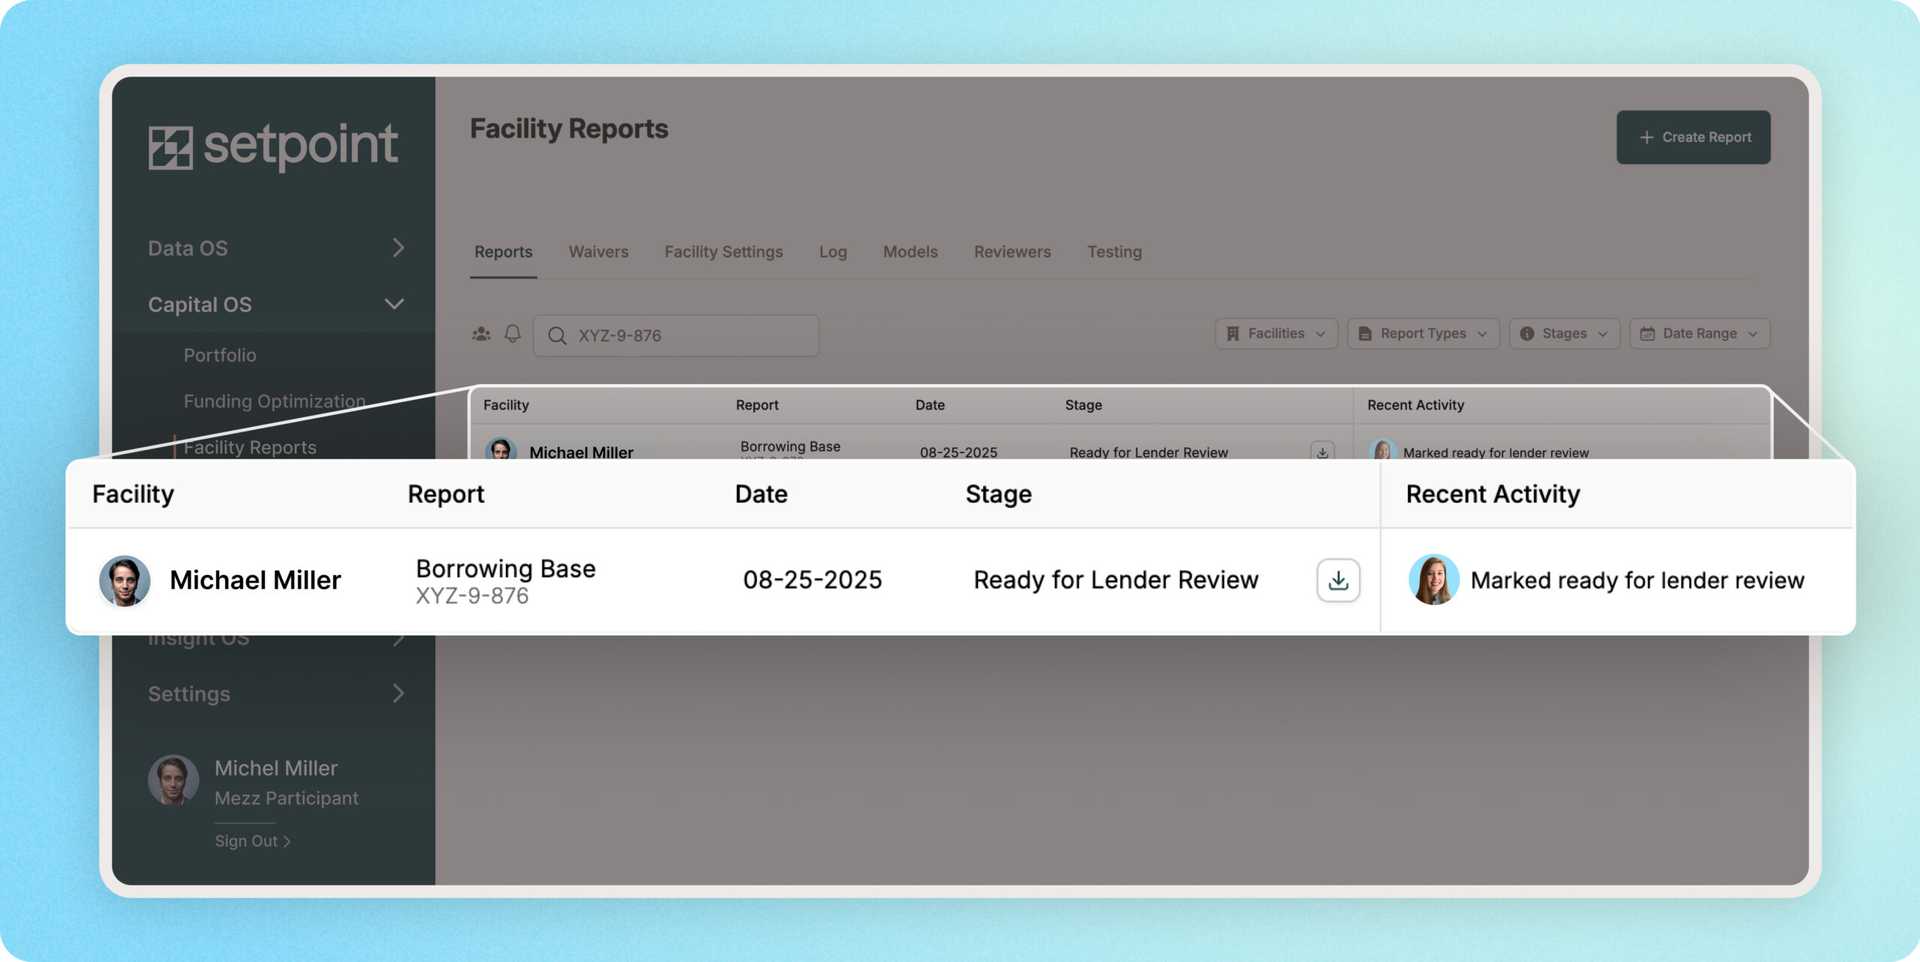The width and height of the screenshot is (1920, 962).
Task: Expand the Settings sidebar section
Action: click(x=397, y=694)
